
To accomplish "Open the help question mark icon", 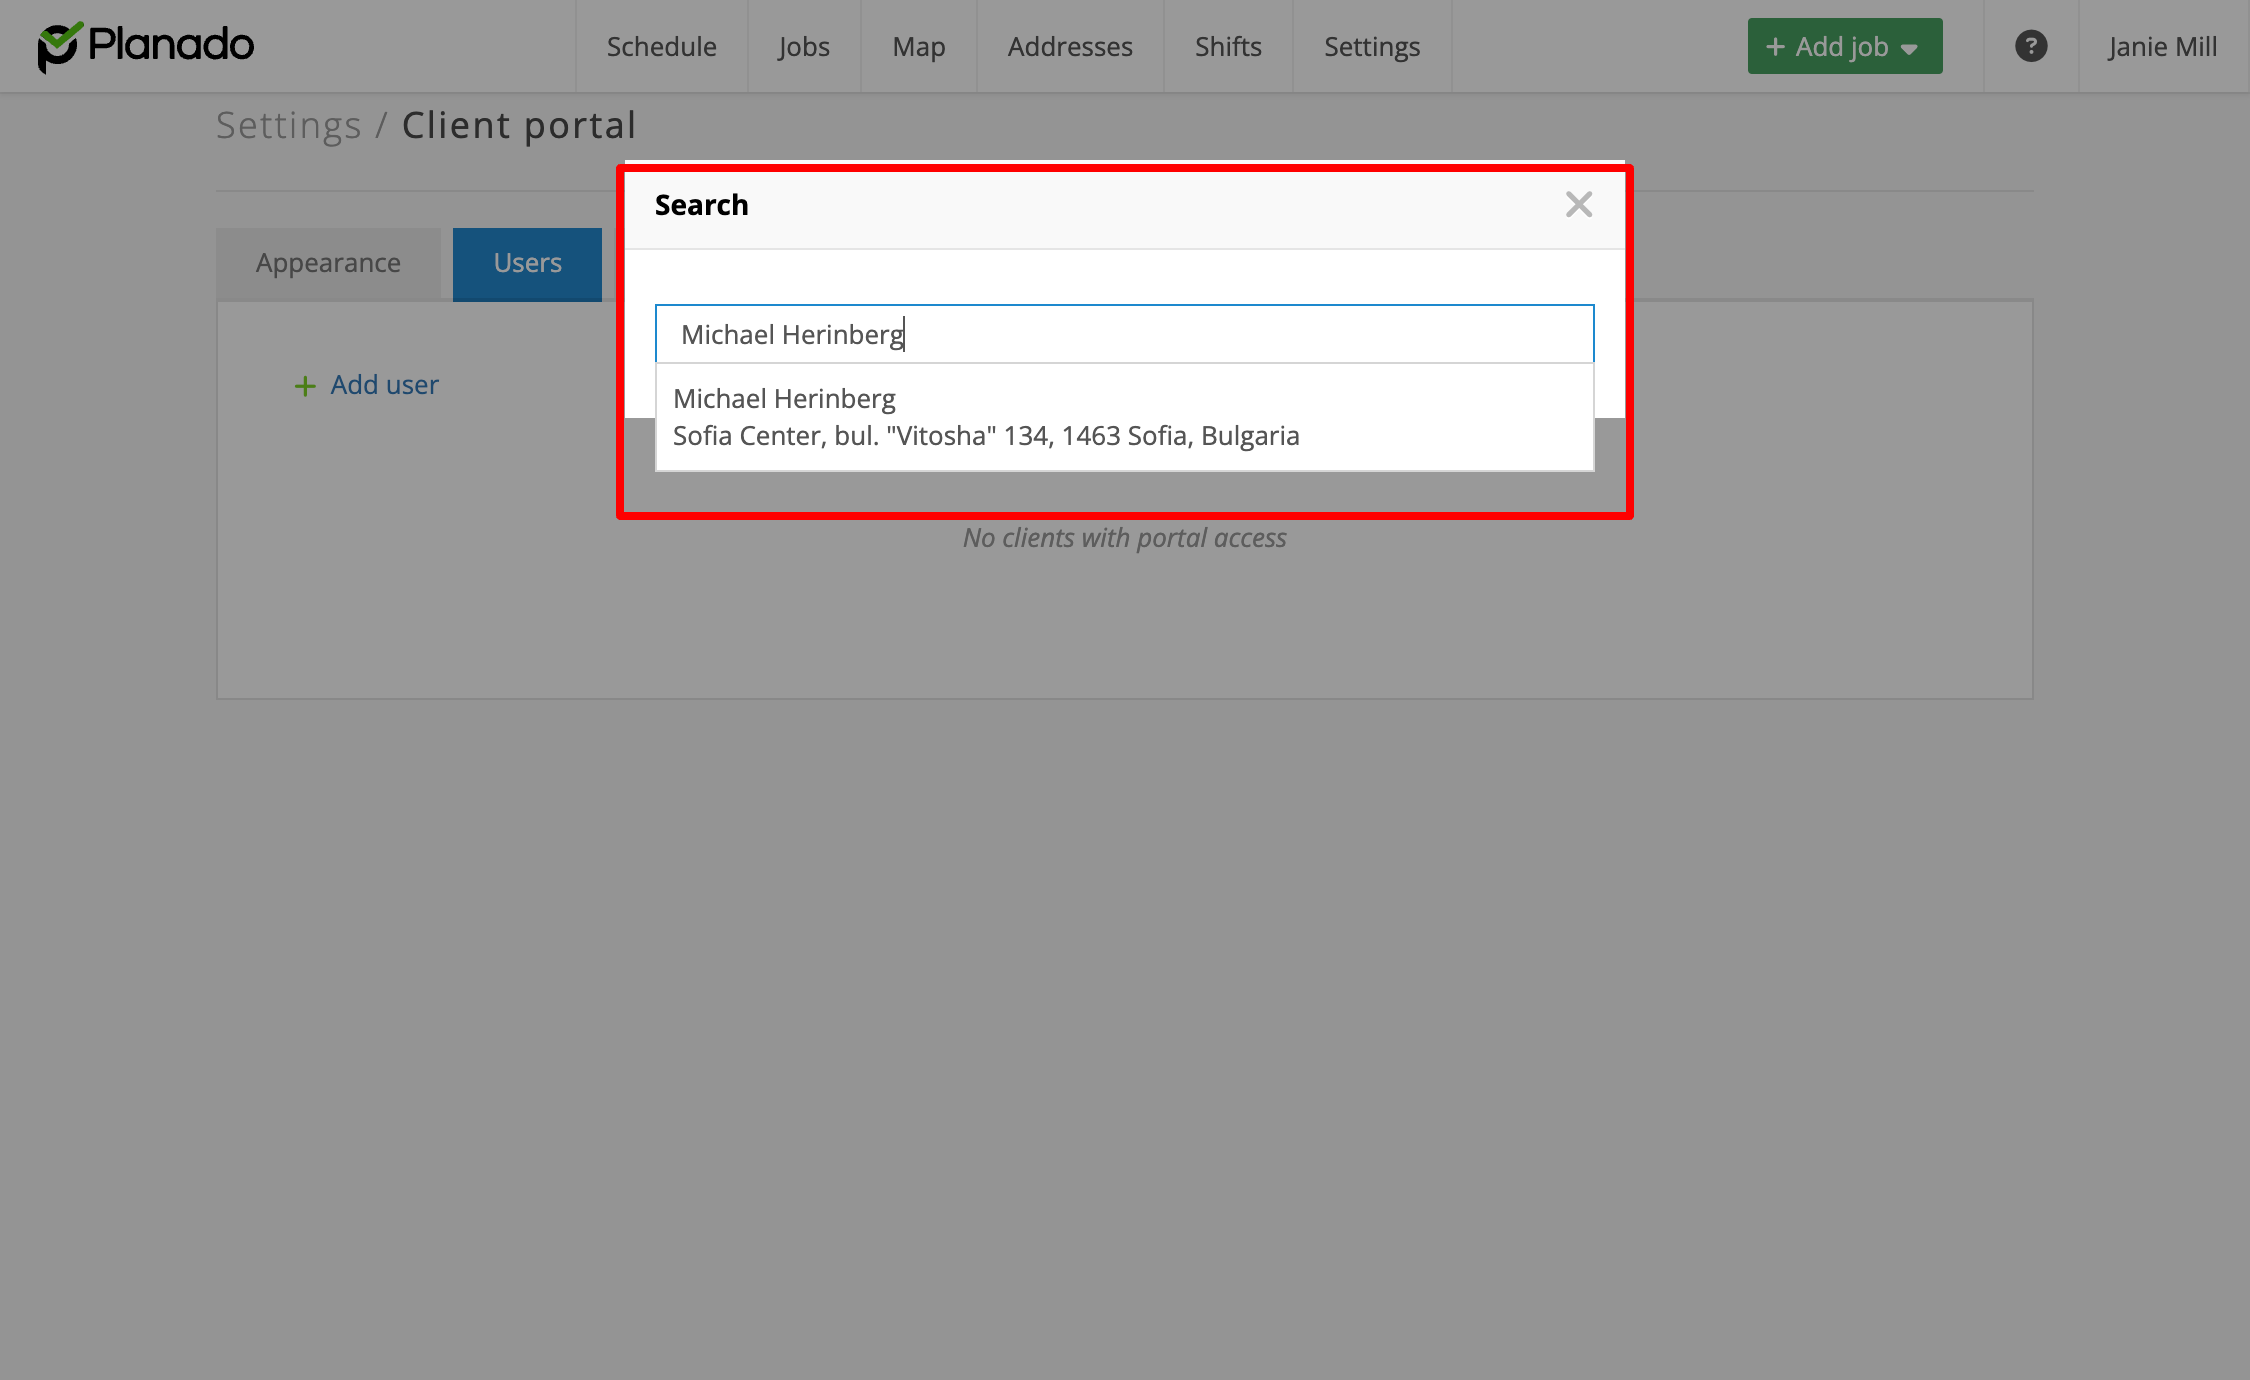I will (2030, 46).
